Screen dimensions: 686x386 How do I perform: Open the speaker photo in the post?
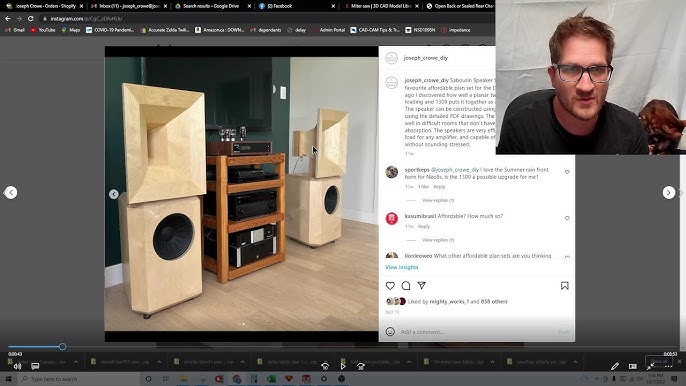click(x=242, y=194)
